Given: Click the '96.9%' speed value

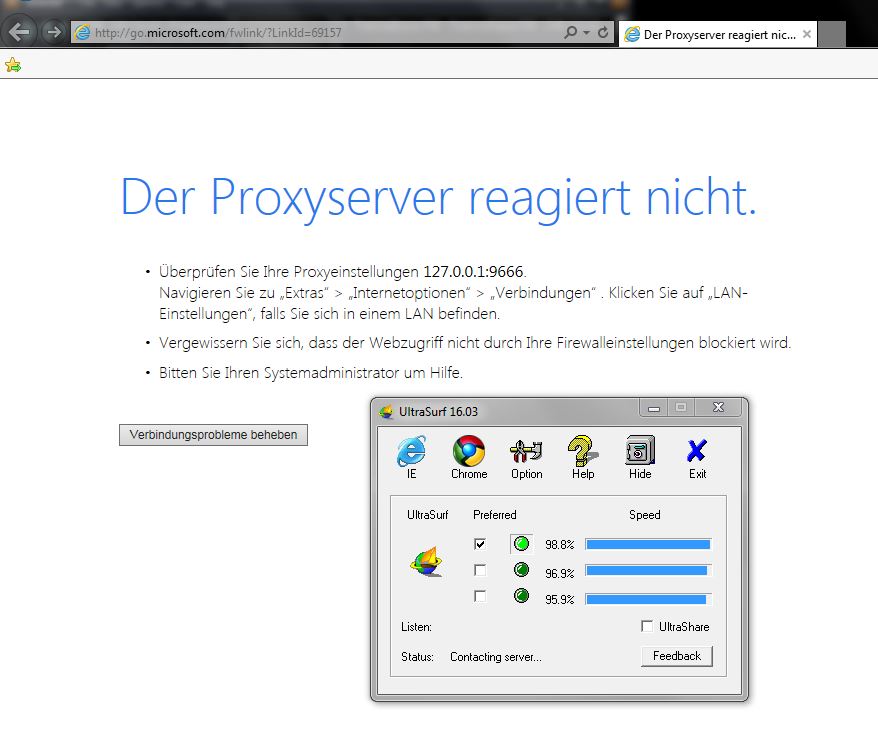Looking at the screenshot, I should click(x=559, y=574).
